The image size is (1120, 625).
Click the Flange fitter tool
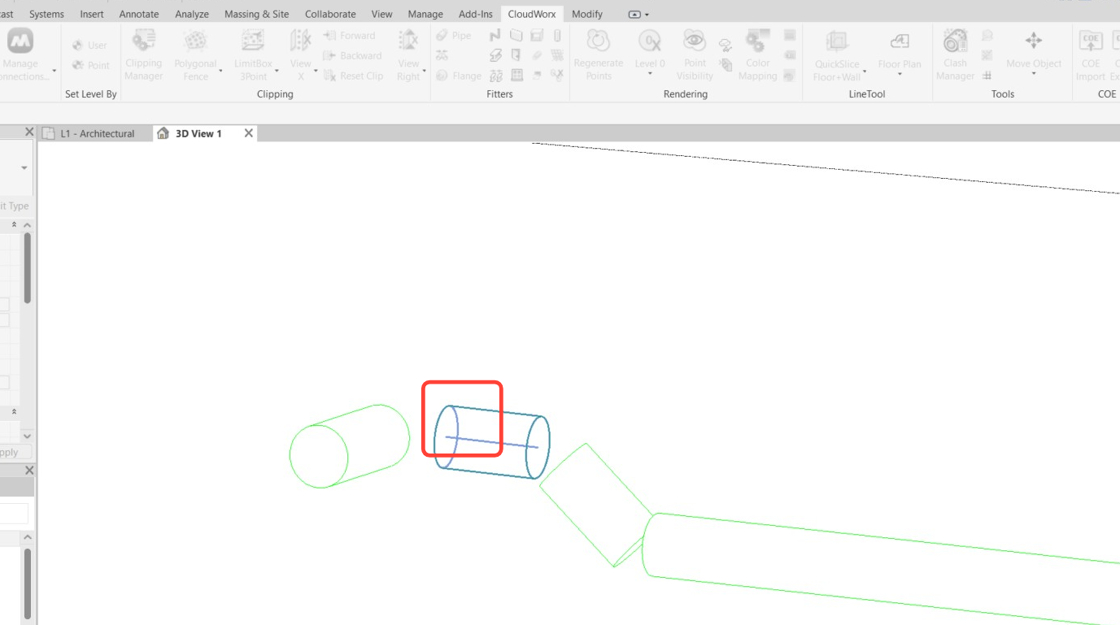point(458,76)
